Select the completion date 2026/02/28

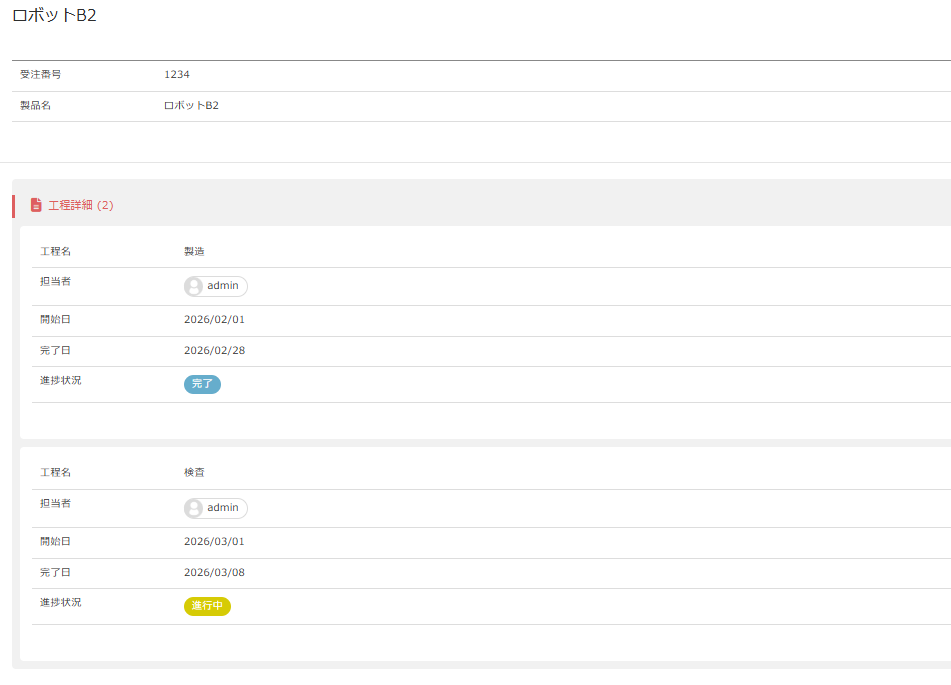(214, 351)
